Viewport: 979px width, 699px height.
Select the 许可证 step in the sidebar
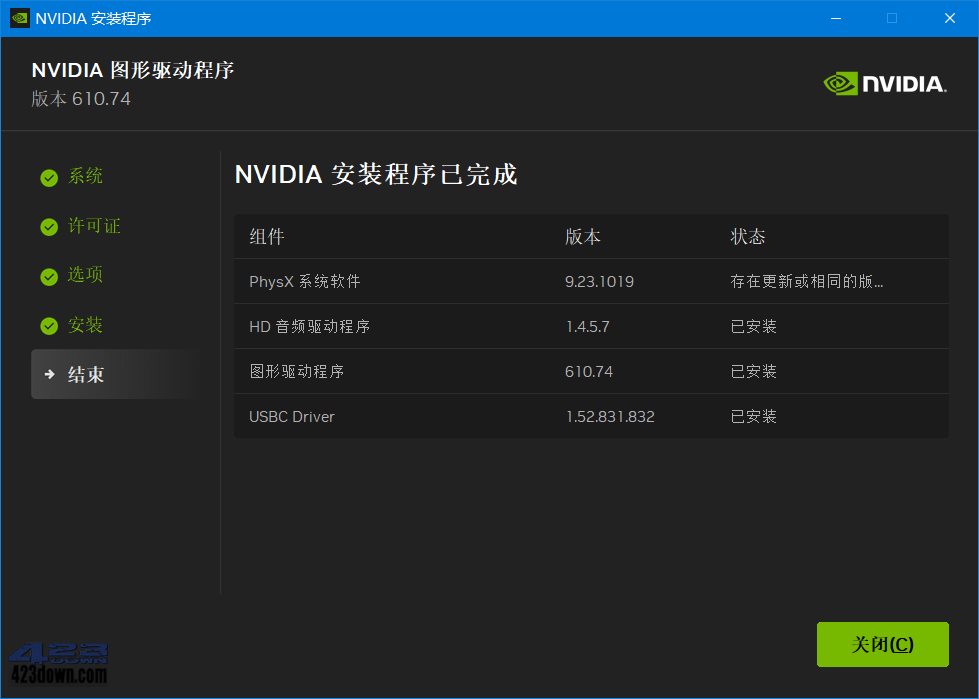(94, 225)
